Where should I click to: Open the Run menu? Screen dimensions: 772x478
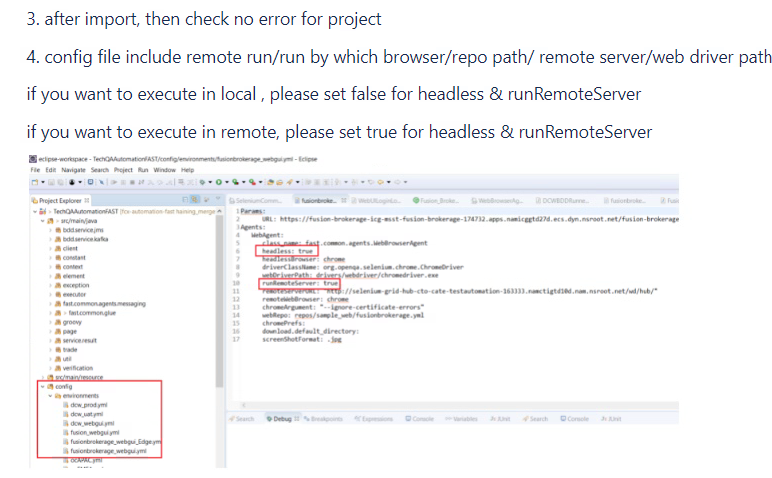tap(143, 170)
